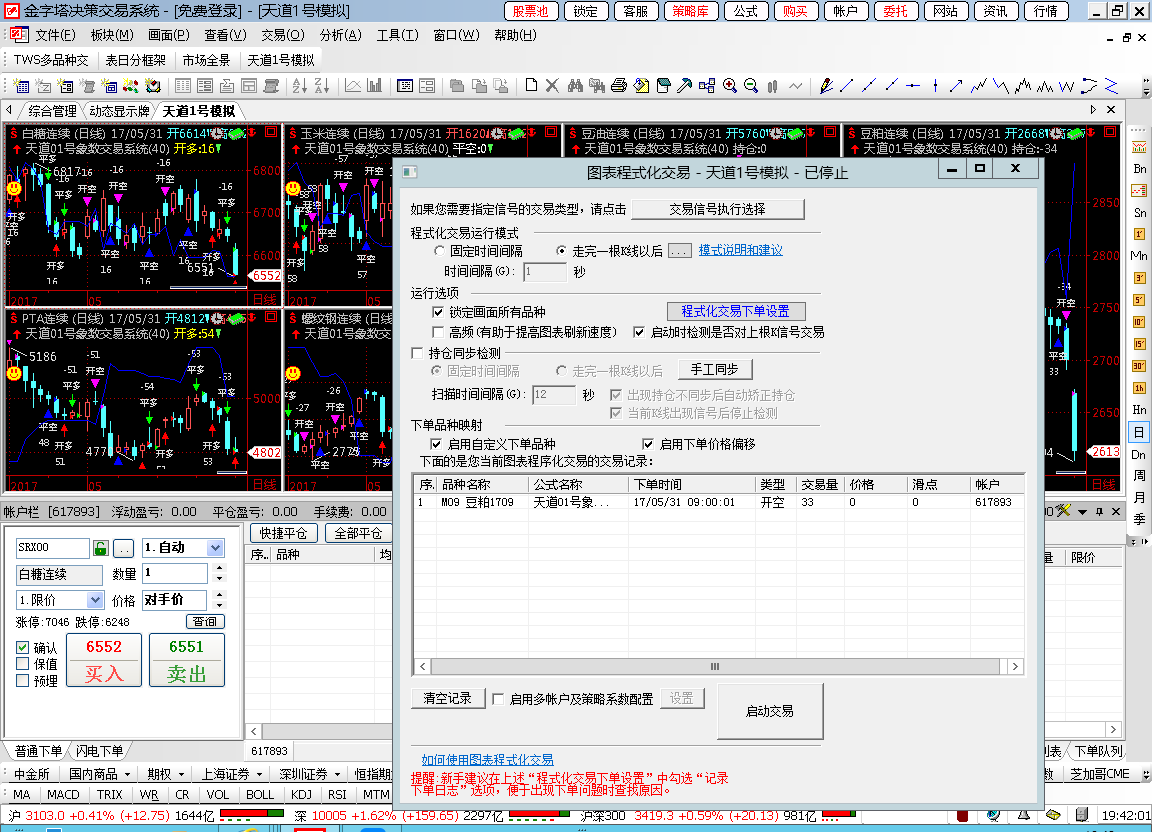Click the pickaxe tool icon in toolbar
The width and height of the screenshot is (1152, 832).
[x=685, y=86]
